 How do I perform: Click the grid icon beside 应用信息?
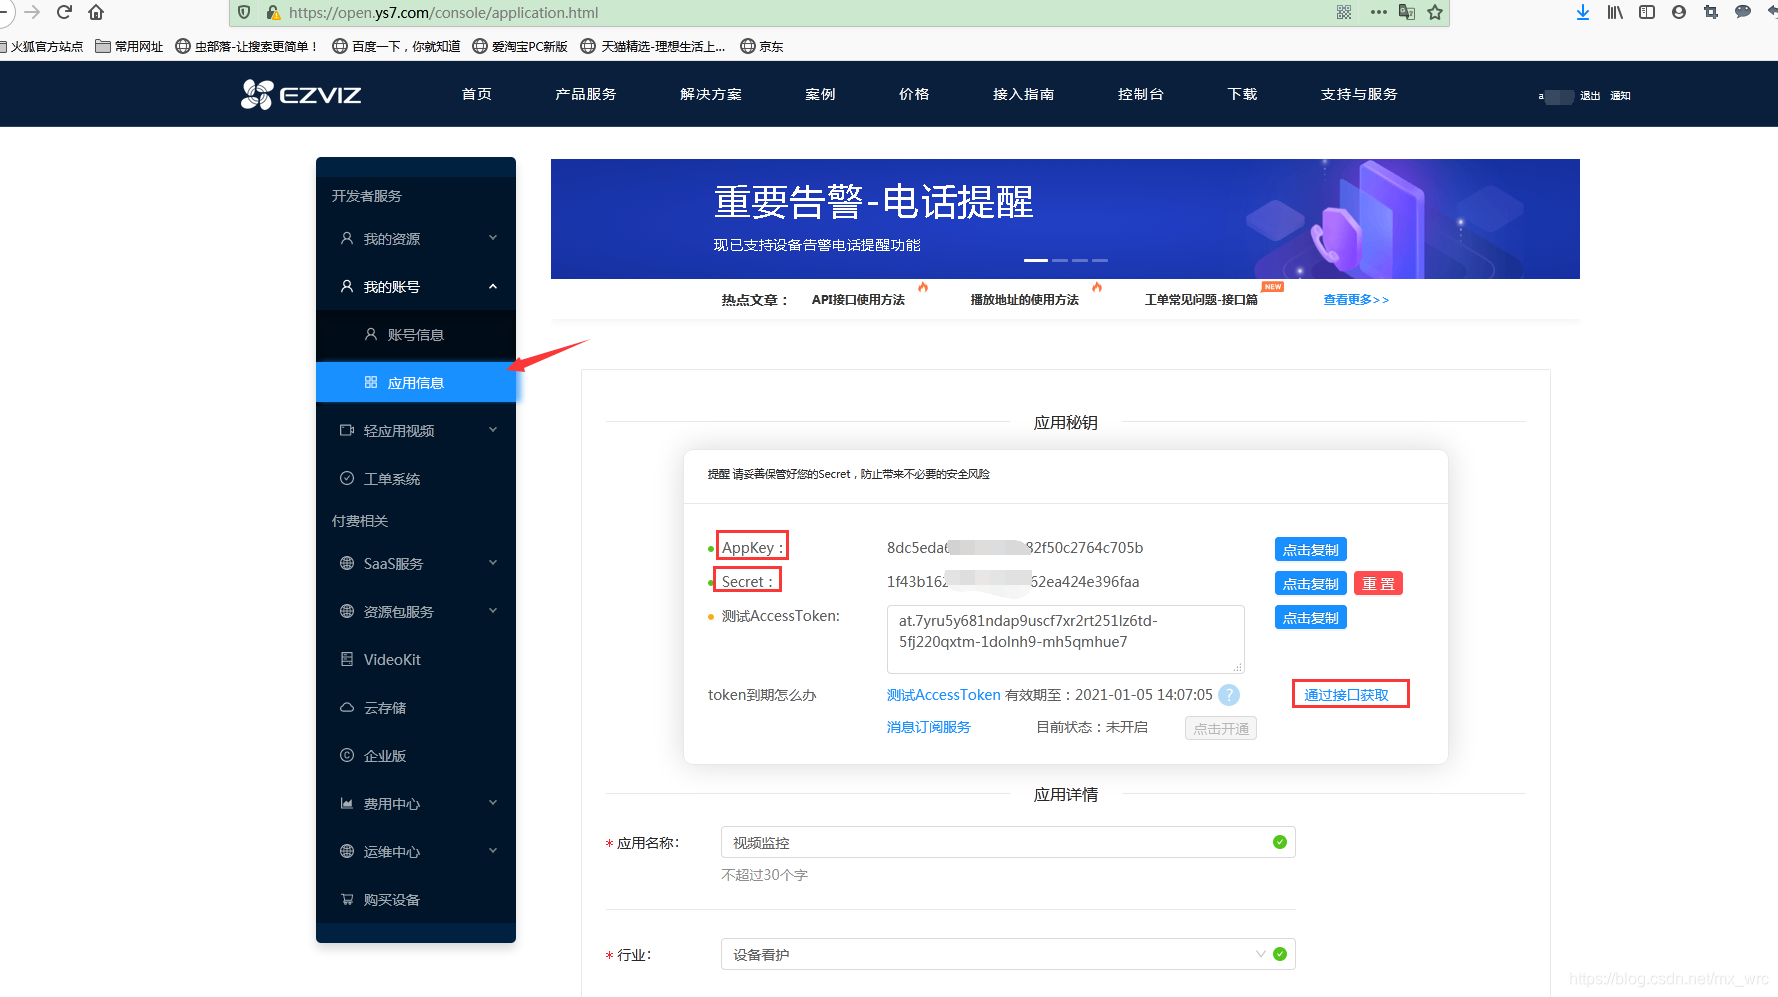click(x=369, y=382)
